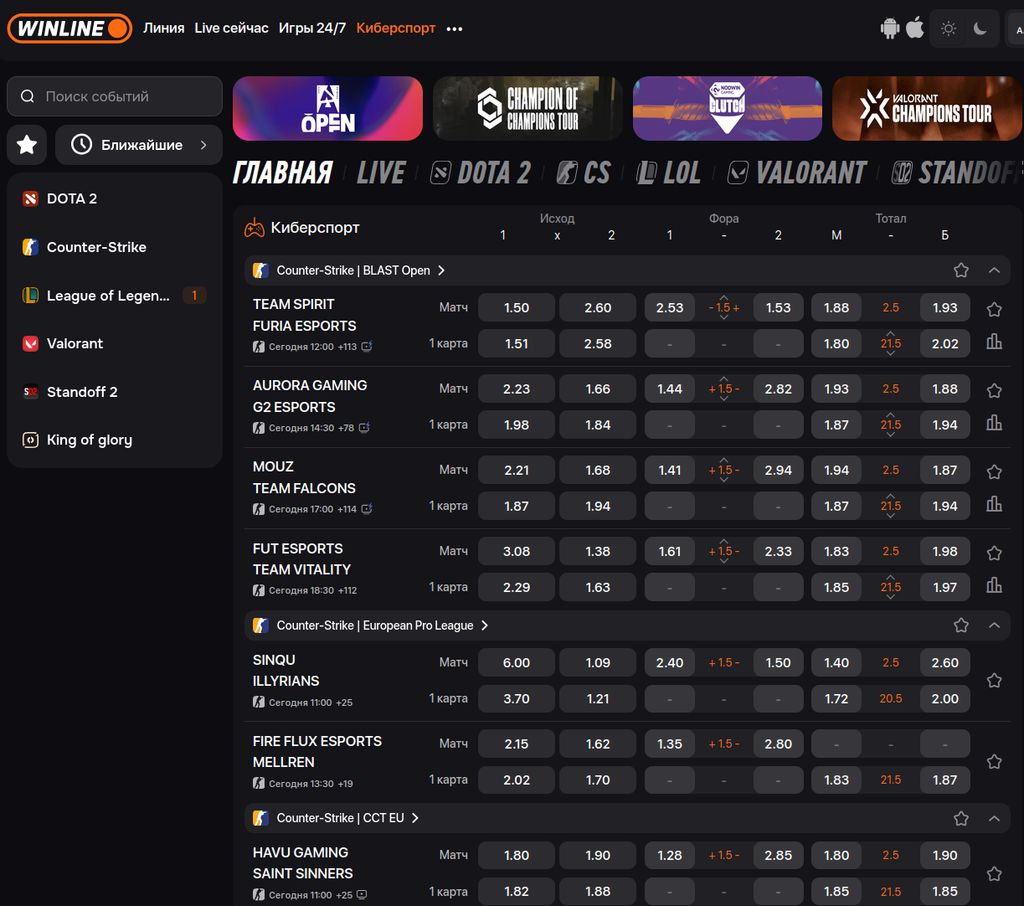Open +113 more markets for Team Spirit
This screenshot has height=906, width=1024.
point(347,347)
